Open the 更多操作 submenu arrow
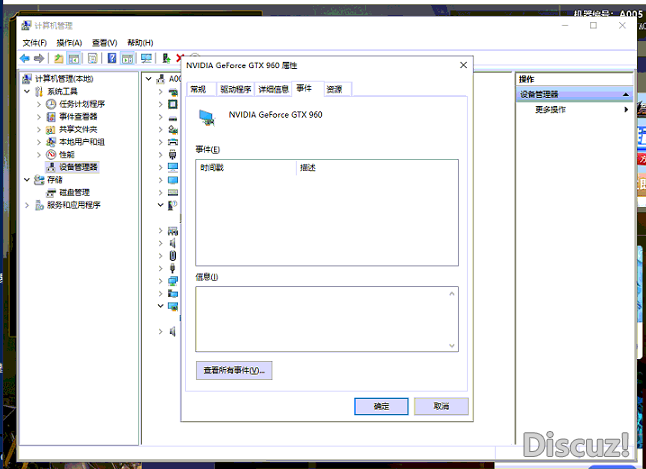Viewport: 646px width, 469px height. click(626, 110)
